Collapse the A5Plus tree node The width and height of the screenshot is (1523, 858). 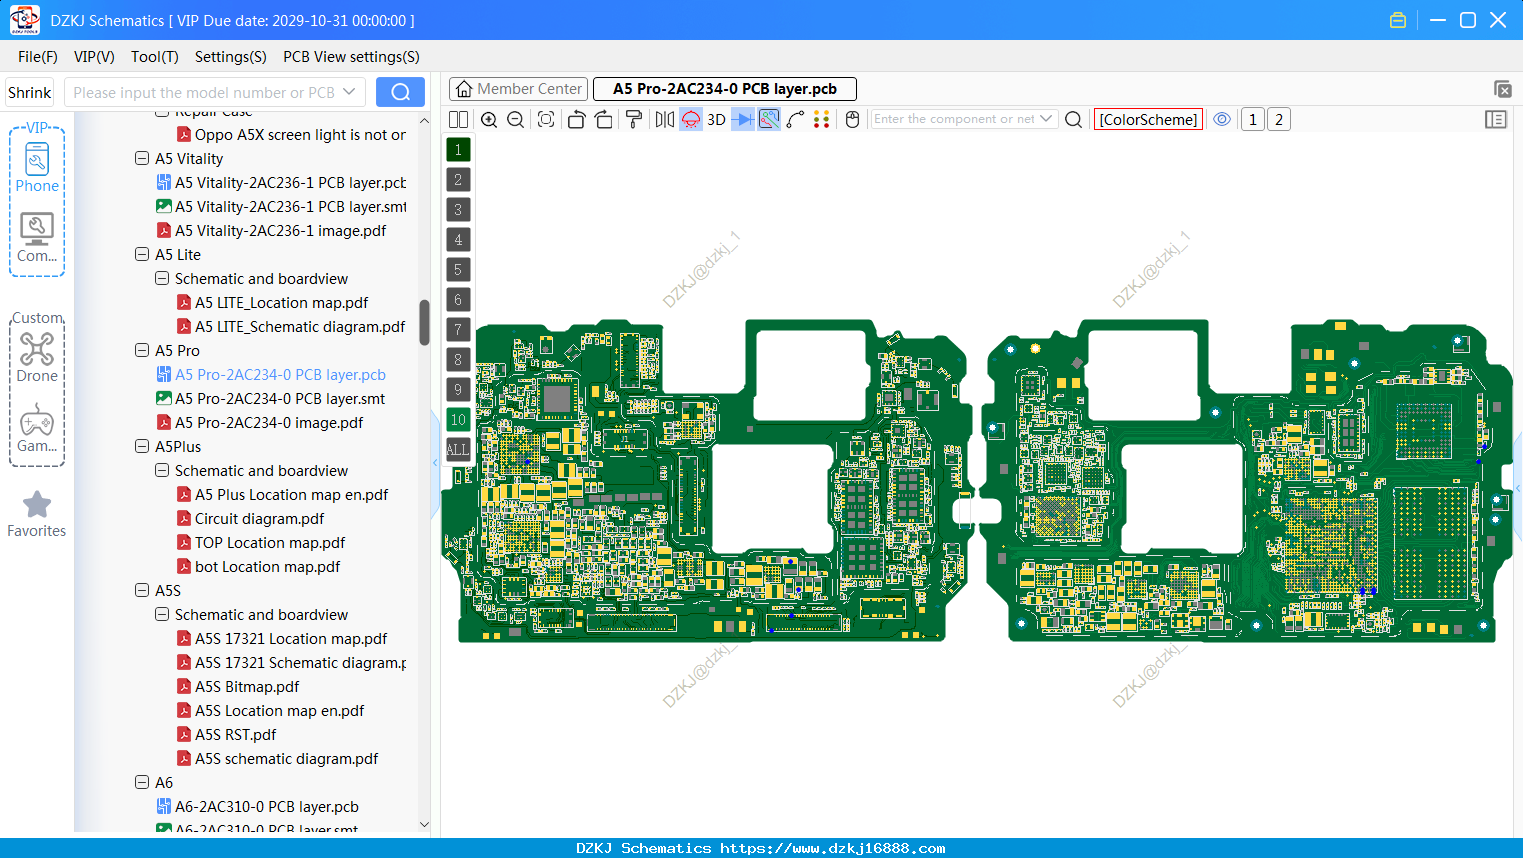click(x=142, y=446)
